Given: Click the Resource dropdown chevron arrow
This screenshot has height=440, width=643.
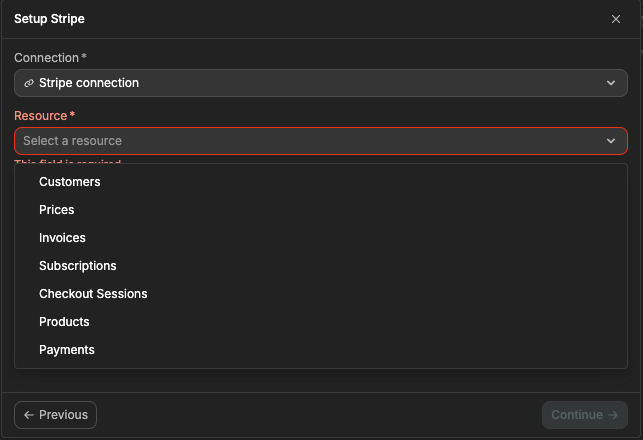Looking at the screenshot, I should tap(611, 141).
